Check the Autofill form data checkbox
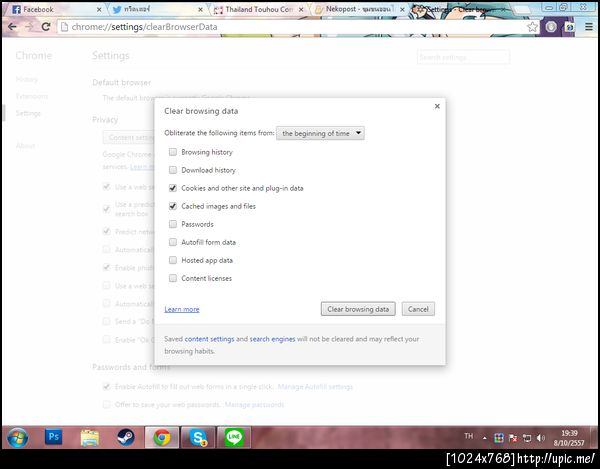 [x=173, y=242]
